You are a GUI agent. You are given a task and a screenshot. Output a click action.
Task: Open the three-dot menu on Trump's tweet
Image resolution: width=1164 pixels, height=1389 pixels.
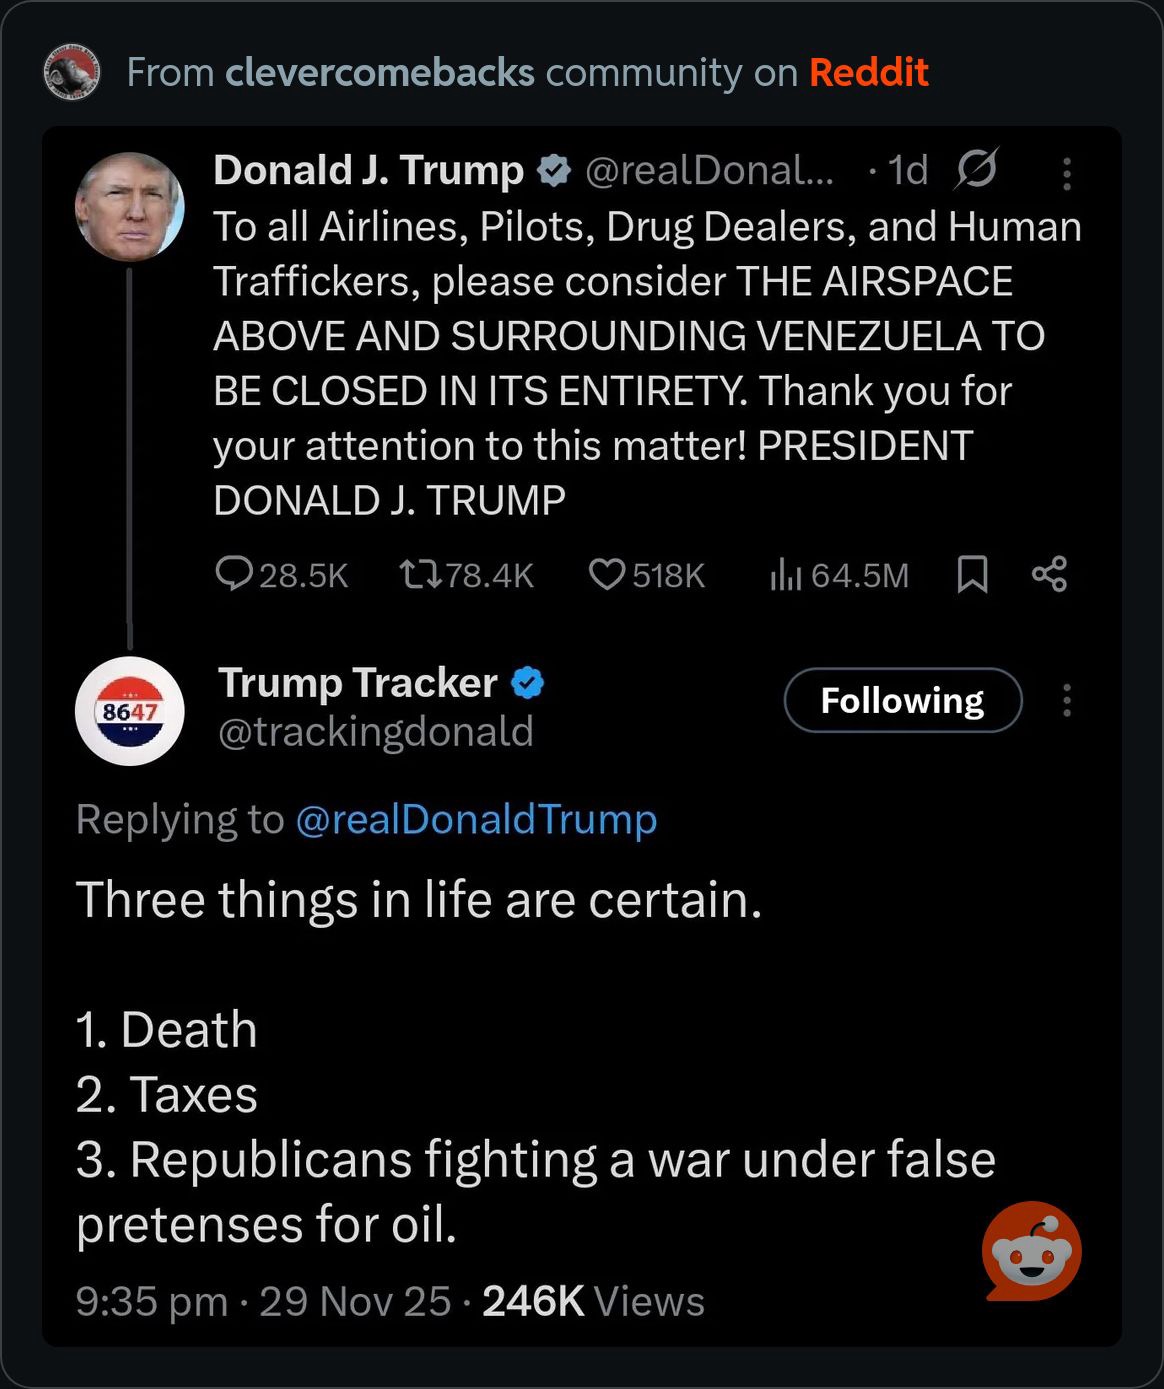1067,173
